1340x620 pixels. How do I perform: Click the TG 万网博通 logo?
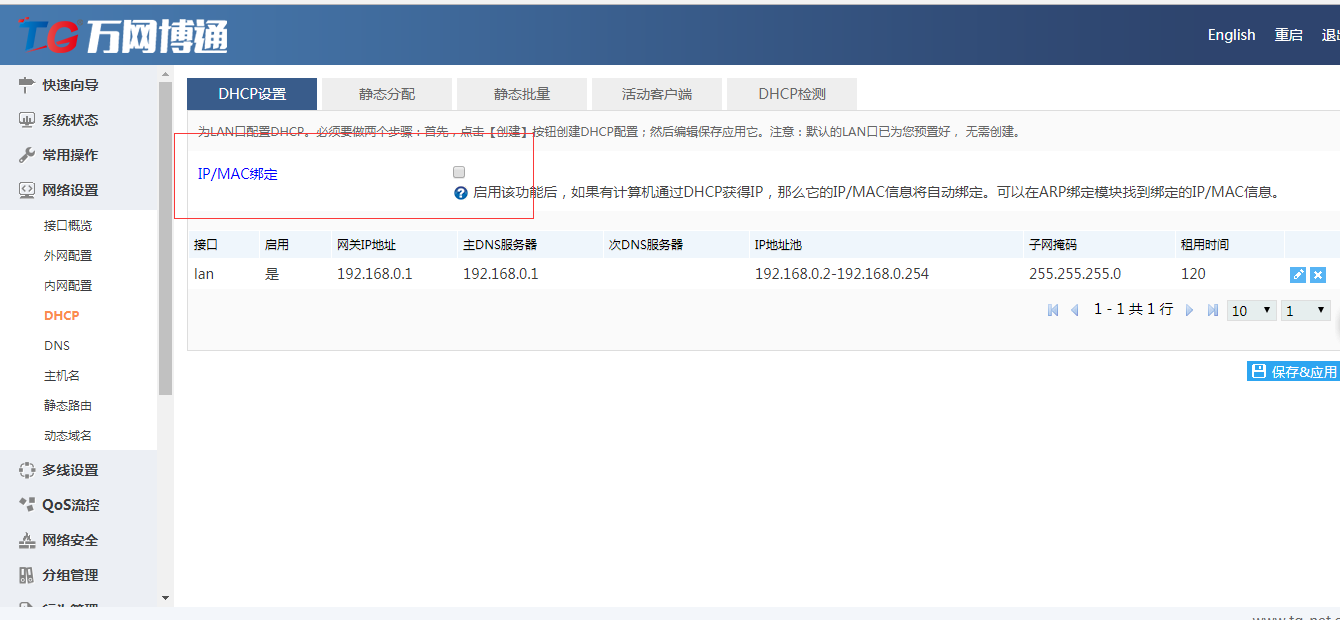point(124,36)
